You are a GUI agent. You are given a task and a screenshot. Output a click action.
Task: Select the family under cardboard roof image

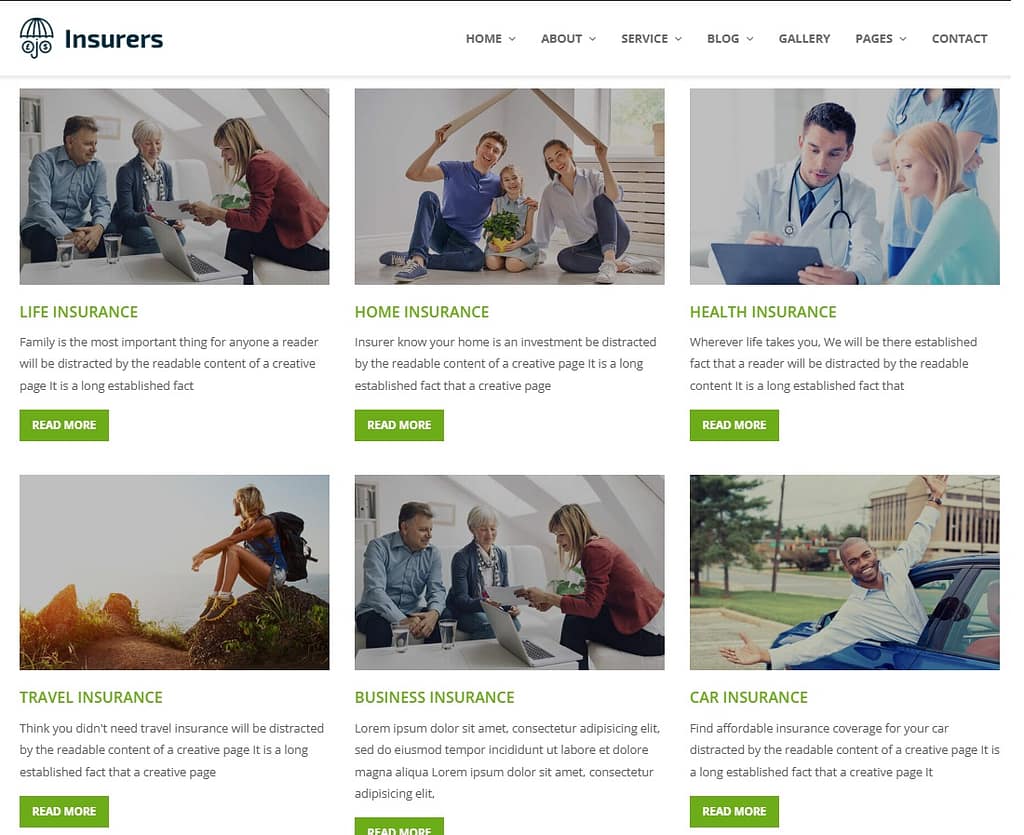point(509,187)
